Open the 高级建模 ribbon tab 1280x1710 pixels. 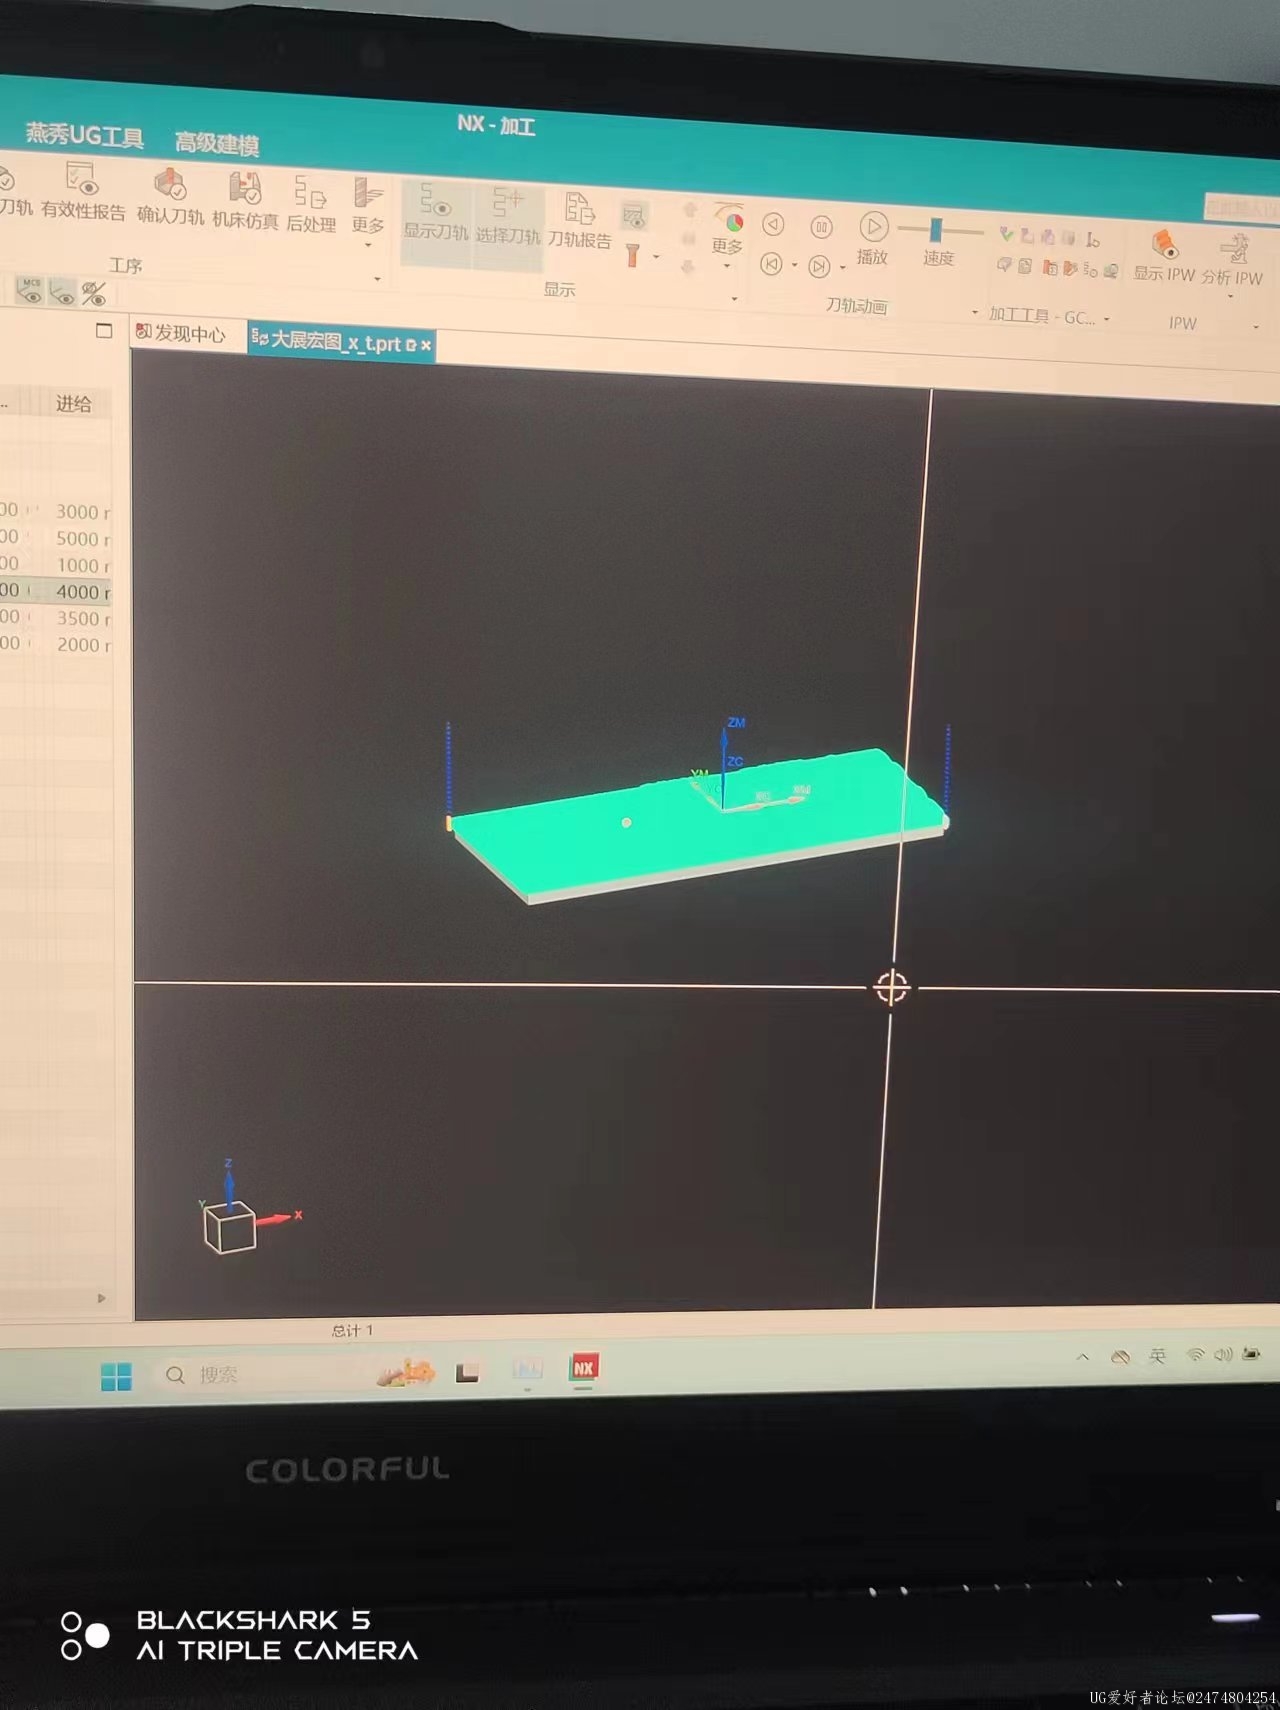click(217, 143)
